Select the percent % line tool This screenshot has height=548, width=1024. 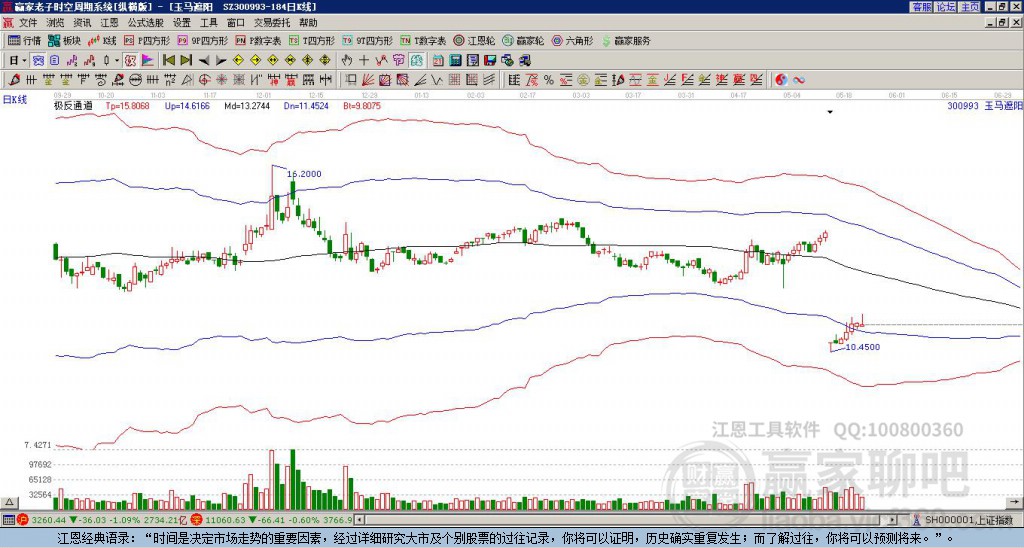click(549, 80)
